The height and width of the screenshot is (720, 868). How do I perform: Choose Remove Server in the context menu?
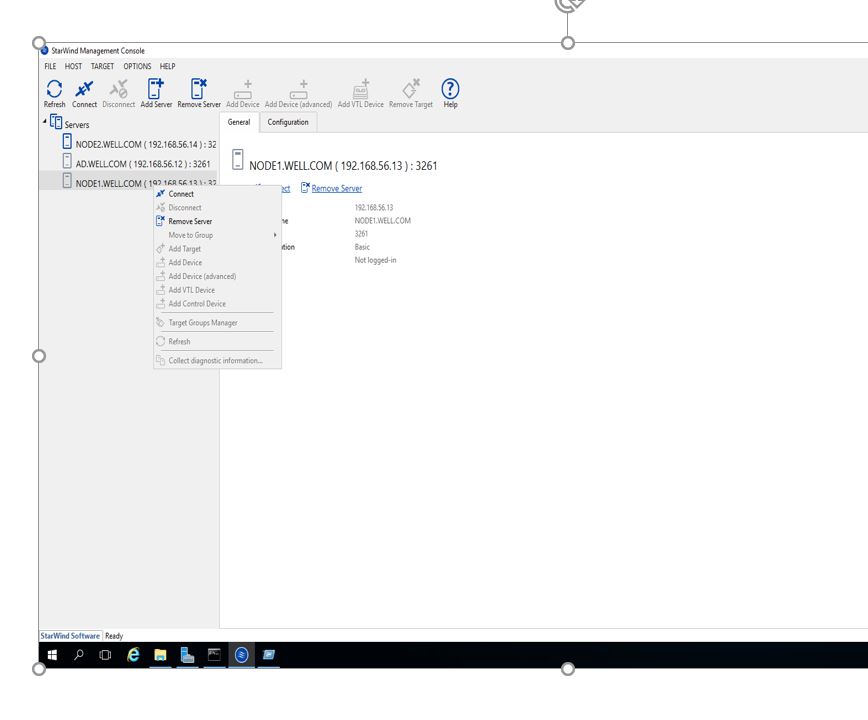[217, 221]
